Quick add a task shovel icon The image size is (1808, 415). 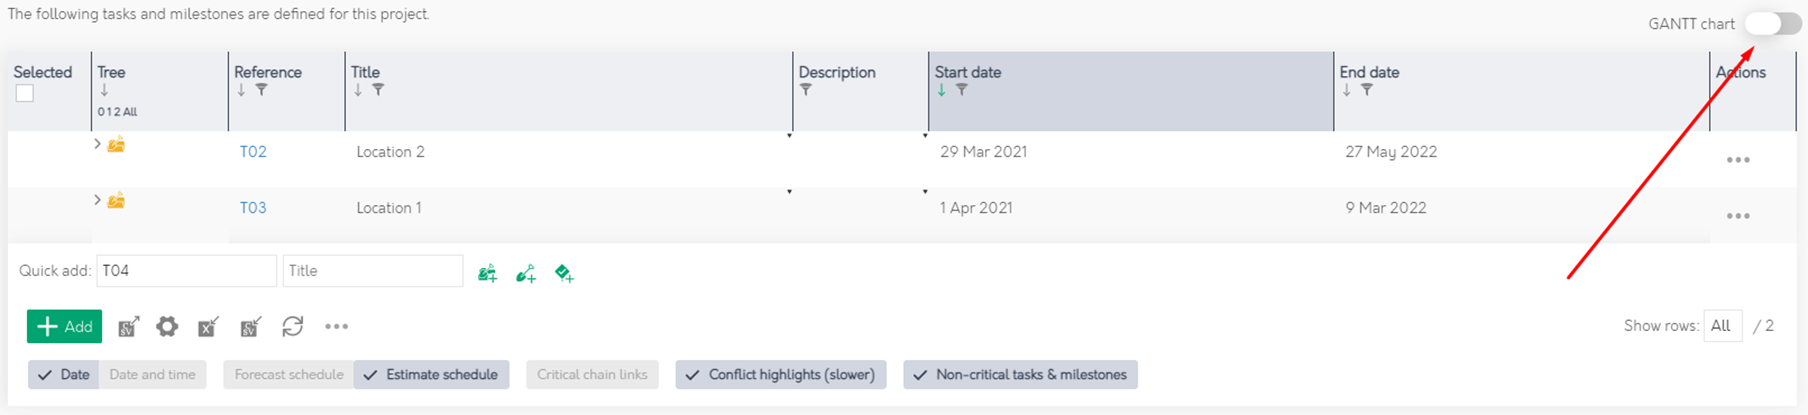526,273
